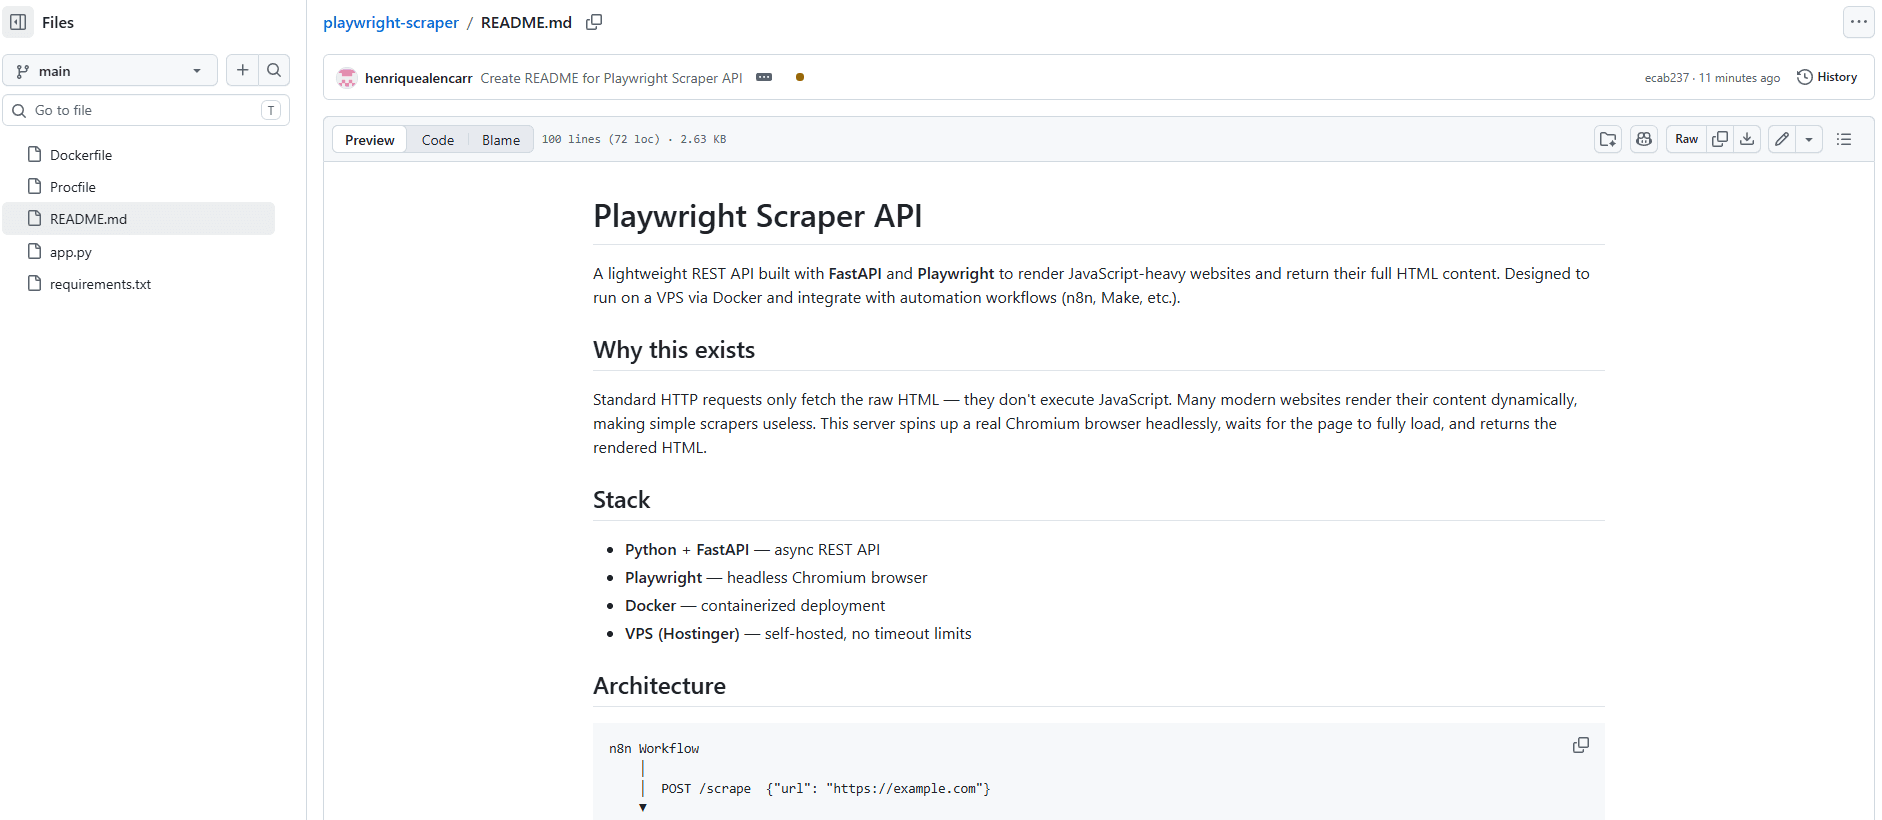This screenshot has width=1882, height=820.
Task: View file History
Action: pos(1827,77)
